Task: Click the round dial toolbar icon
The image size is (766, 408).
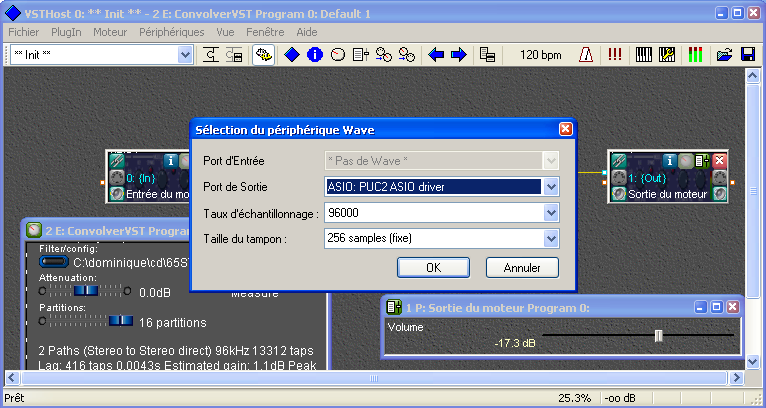Action: [x=338, y=55]
